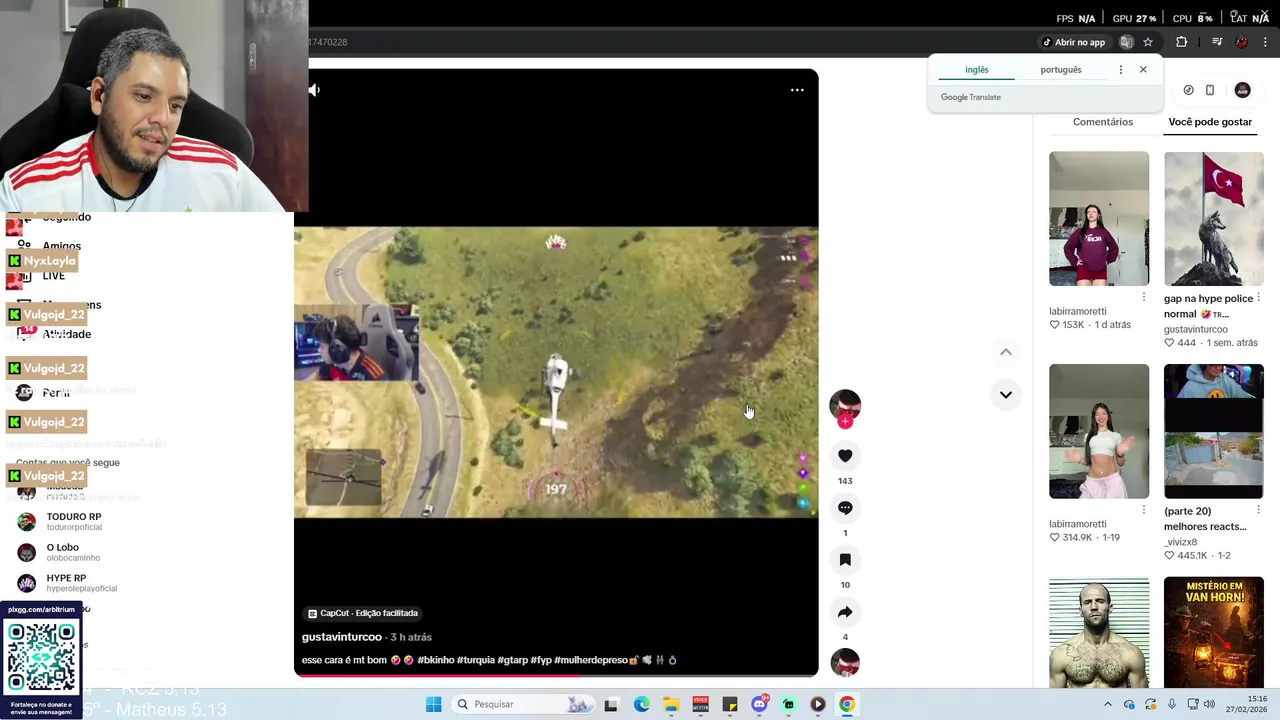Image resolution: width=1280 pixels, height=720 pixels.
Task: Open Translate popup options menu
Action: (x=1120, y=70)
